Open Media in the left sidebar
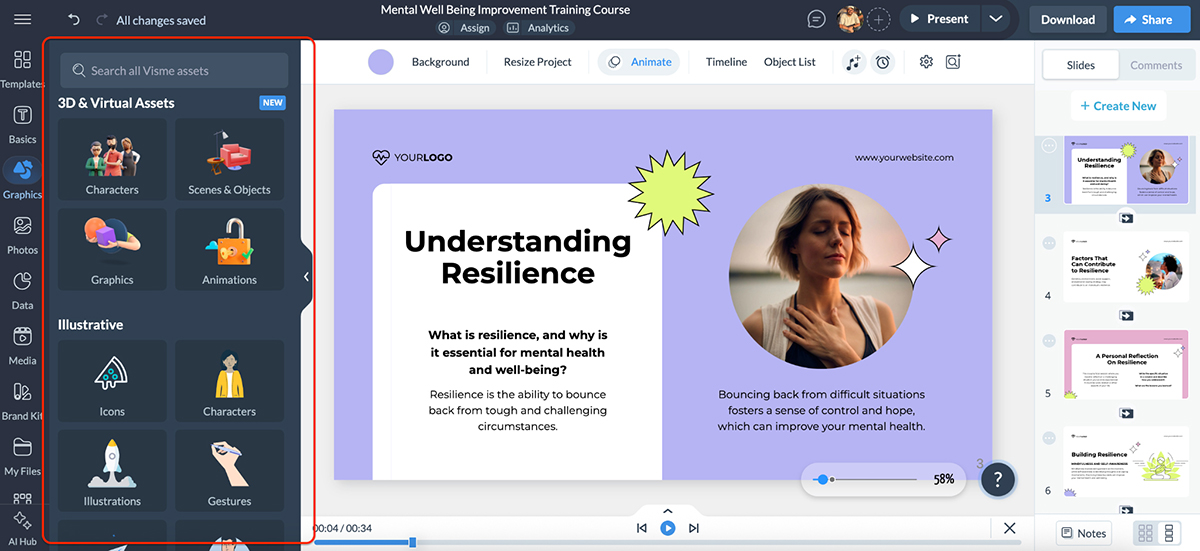 22,345
